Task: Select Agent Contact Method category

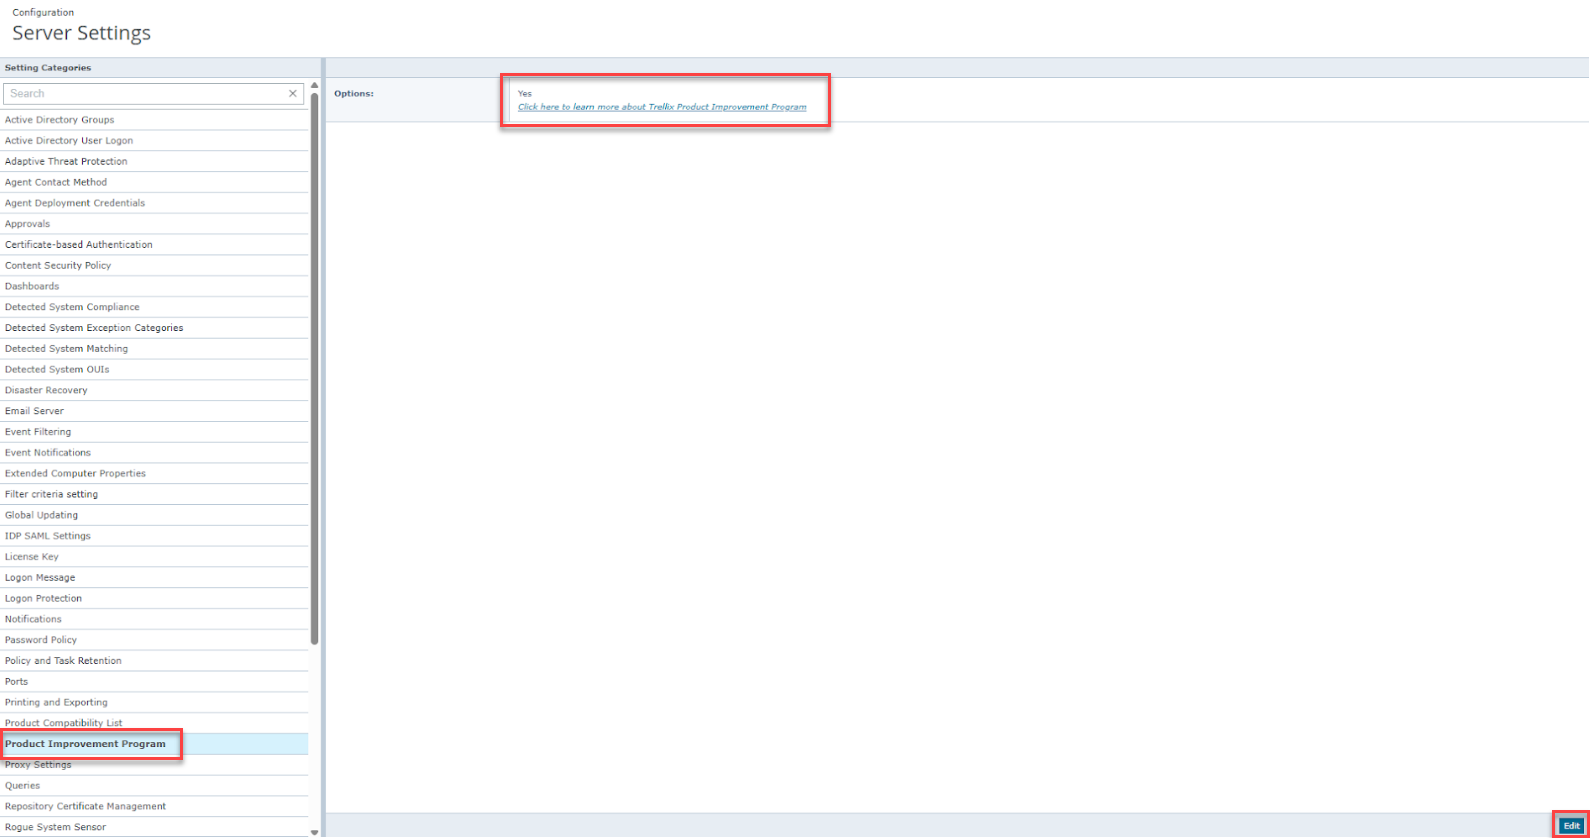Action: [x=154, y=182]
